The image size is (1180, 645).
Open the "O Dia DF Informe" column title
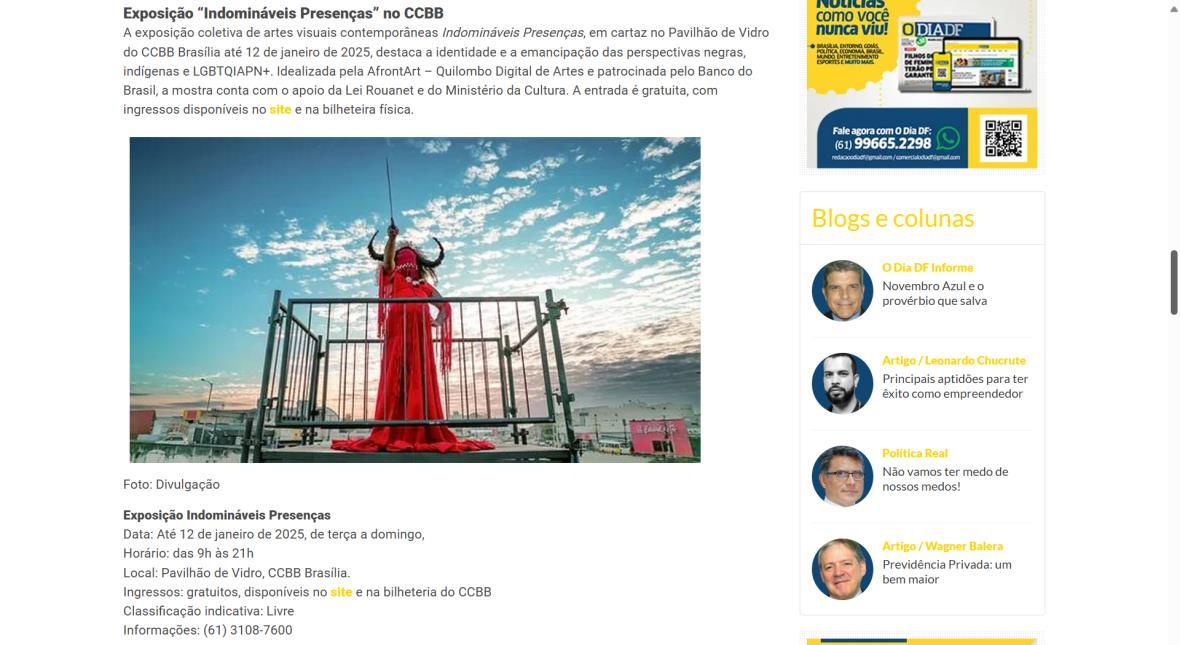click(x=927, y=268)
